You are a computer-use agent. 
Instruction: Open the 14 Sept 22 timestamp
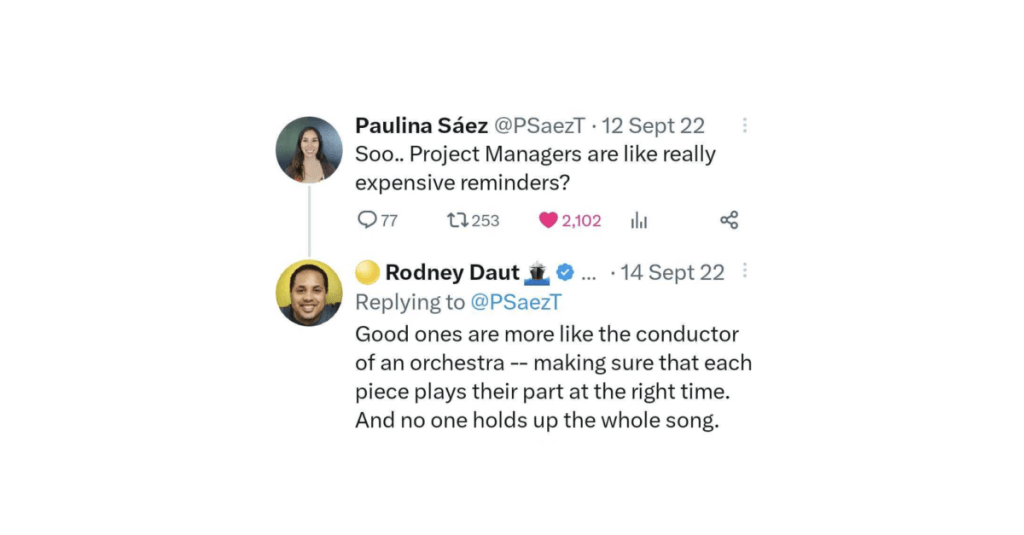click(672, 273)
